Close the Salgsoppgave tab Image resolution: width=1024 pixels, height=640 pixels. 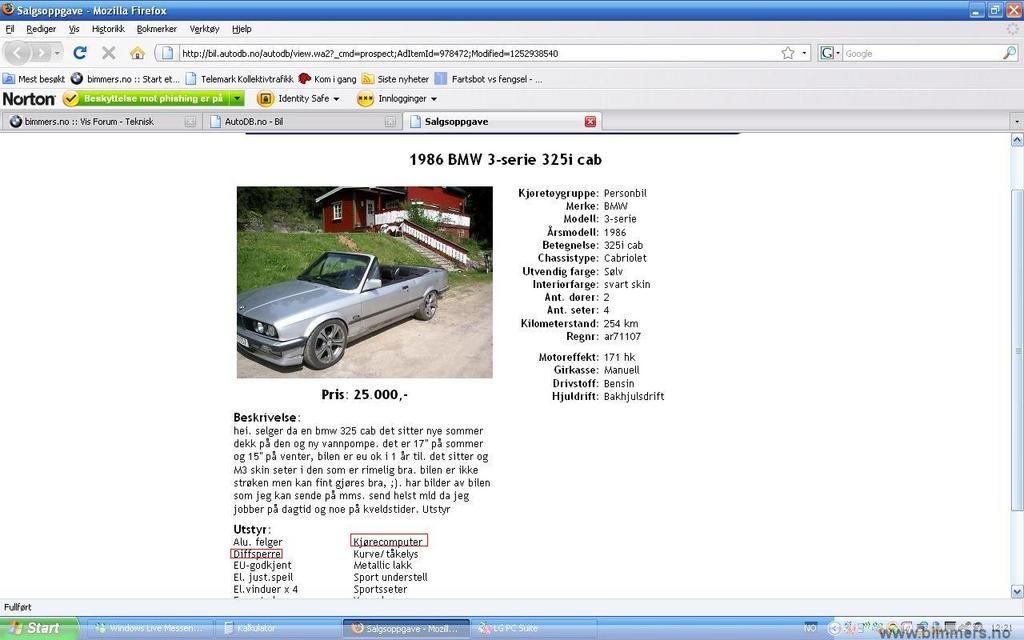click(x=590, y=121)
